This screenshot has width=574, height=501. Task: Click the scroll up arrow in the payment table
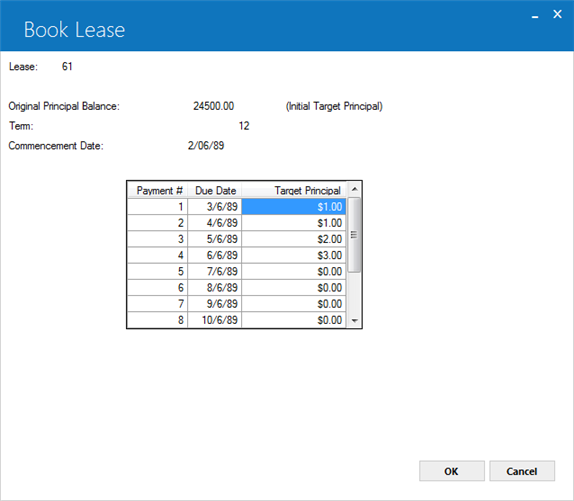tap(354, 189)
